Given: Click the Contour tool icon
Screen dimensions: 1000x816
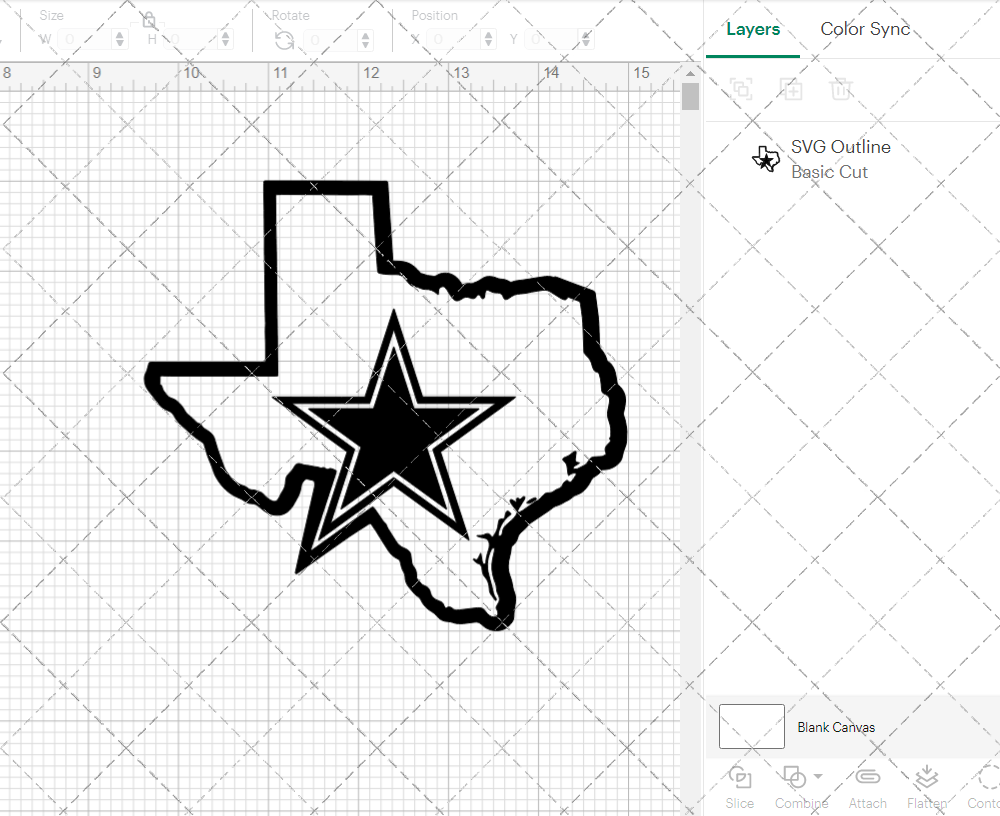Looking at the screenshot, I should [x=987, y=778].
